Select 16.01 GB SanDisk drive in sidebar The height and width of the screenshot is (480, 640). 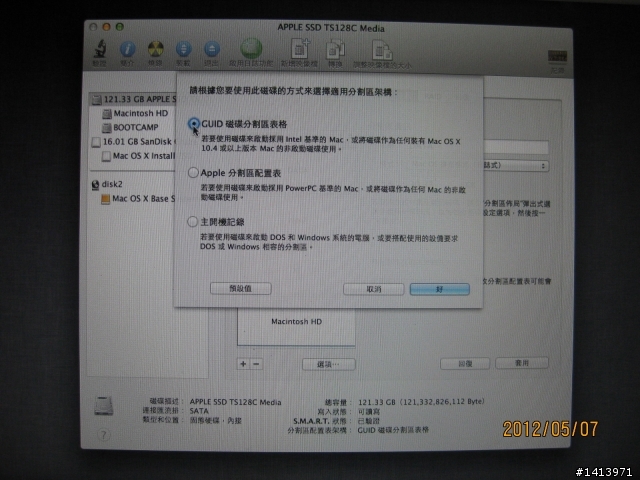(x=133, y=142)
